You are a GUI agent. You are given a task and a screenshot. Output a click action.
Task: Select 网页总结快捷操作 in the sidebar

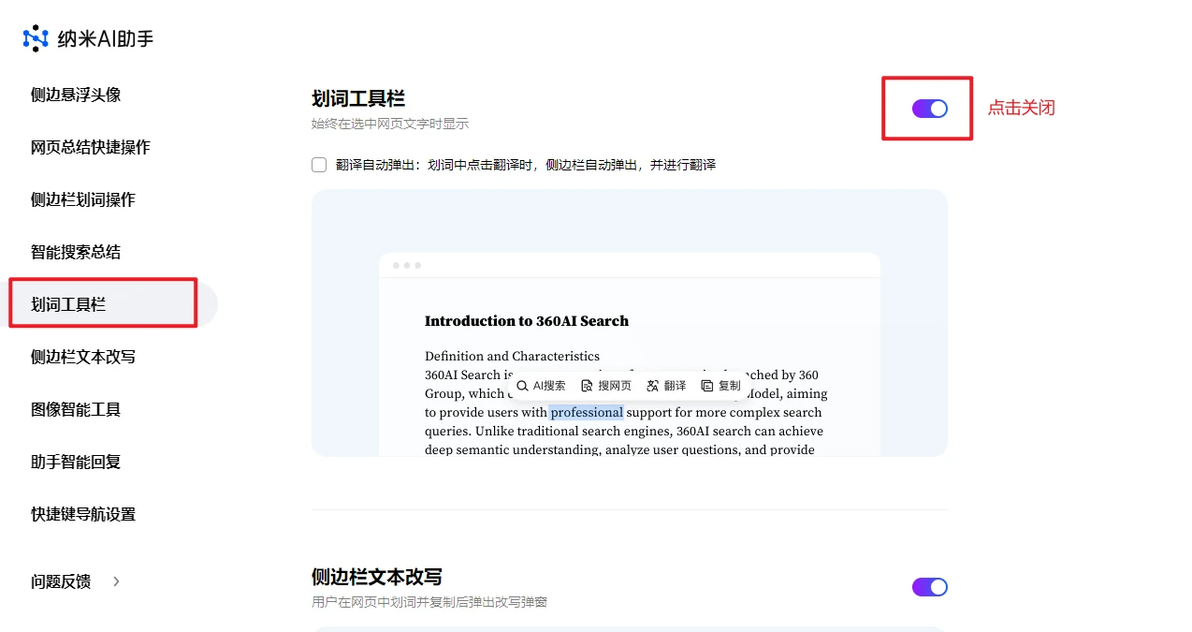coord(90,148)
